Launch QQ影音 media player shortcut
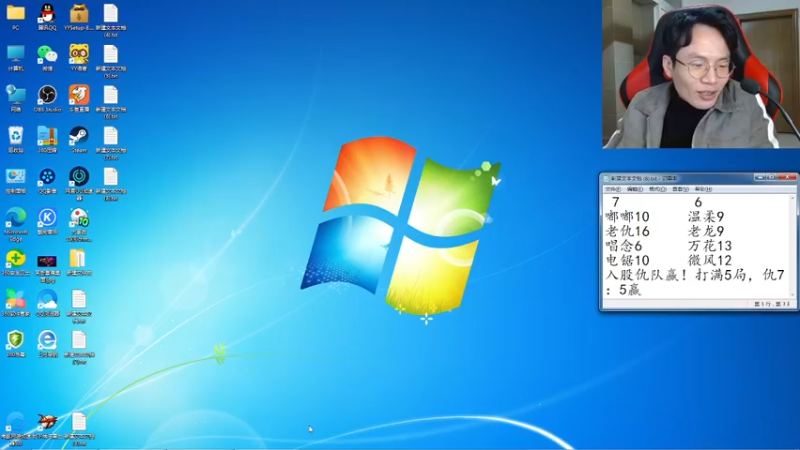Screen dimensions: 800x450 tap(47, 180)
